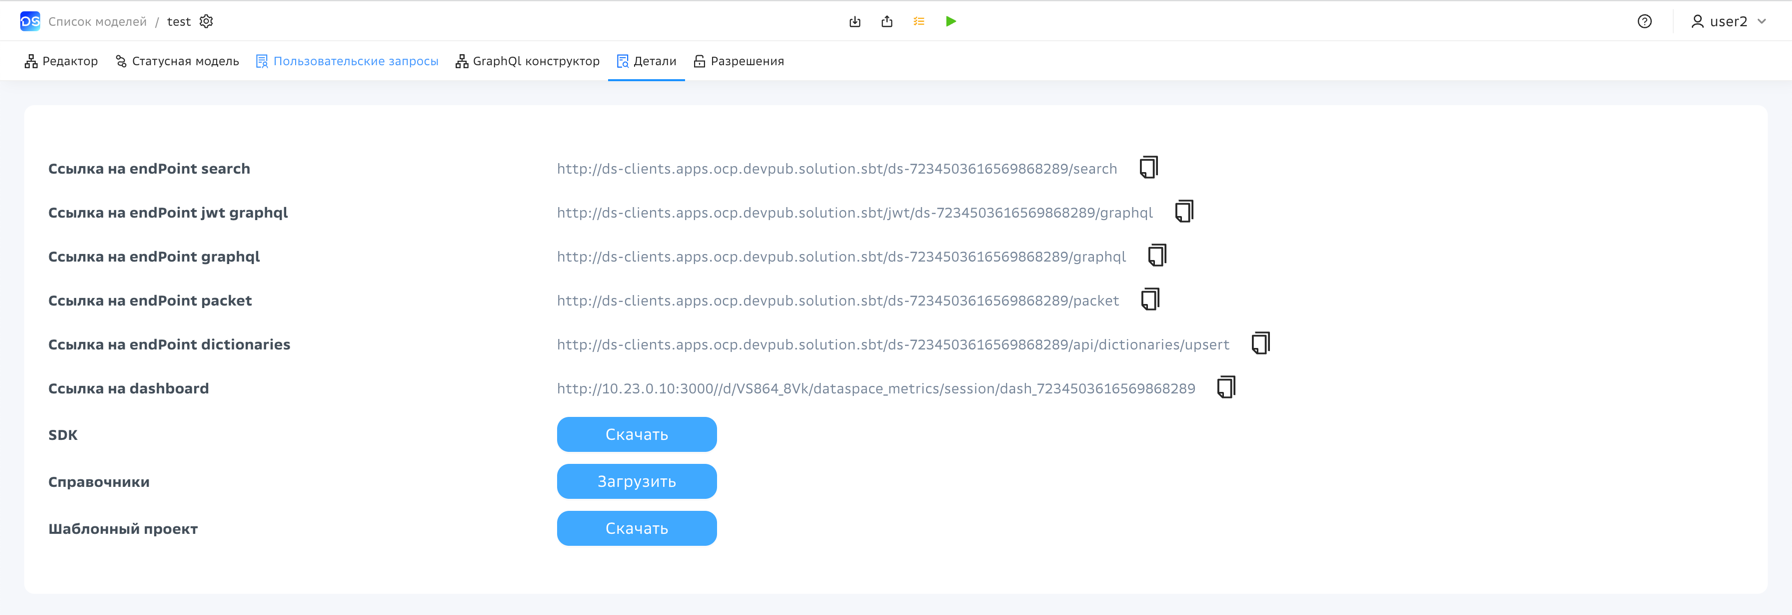
Task: Click the yellow checklist icon
Action: [919, 21]
